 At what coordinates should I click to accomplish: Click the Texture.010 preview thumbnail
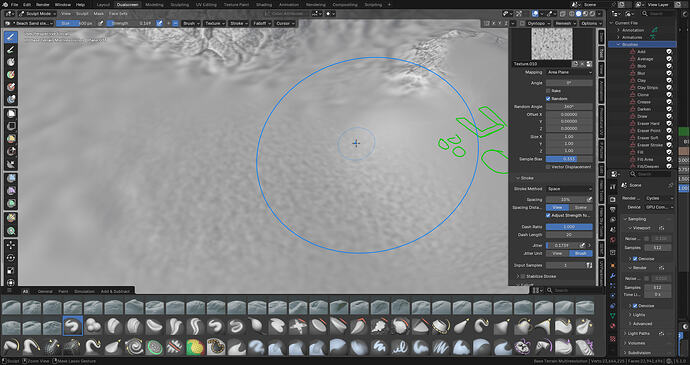(552, 44)
